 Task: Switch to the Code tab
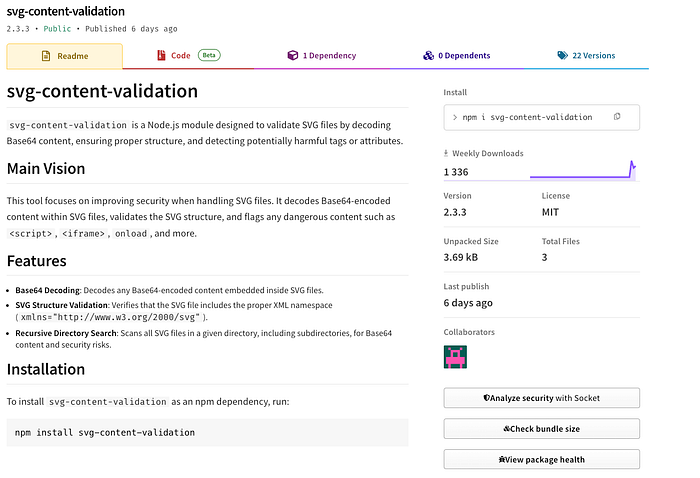(188, 56)
